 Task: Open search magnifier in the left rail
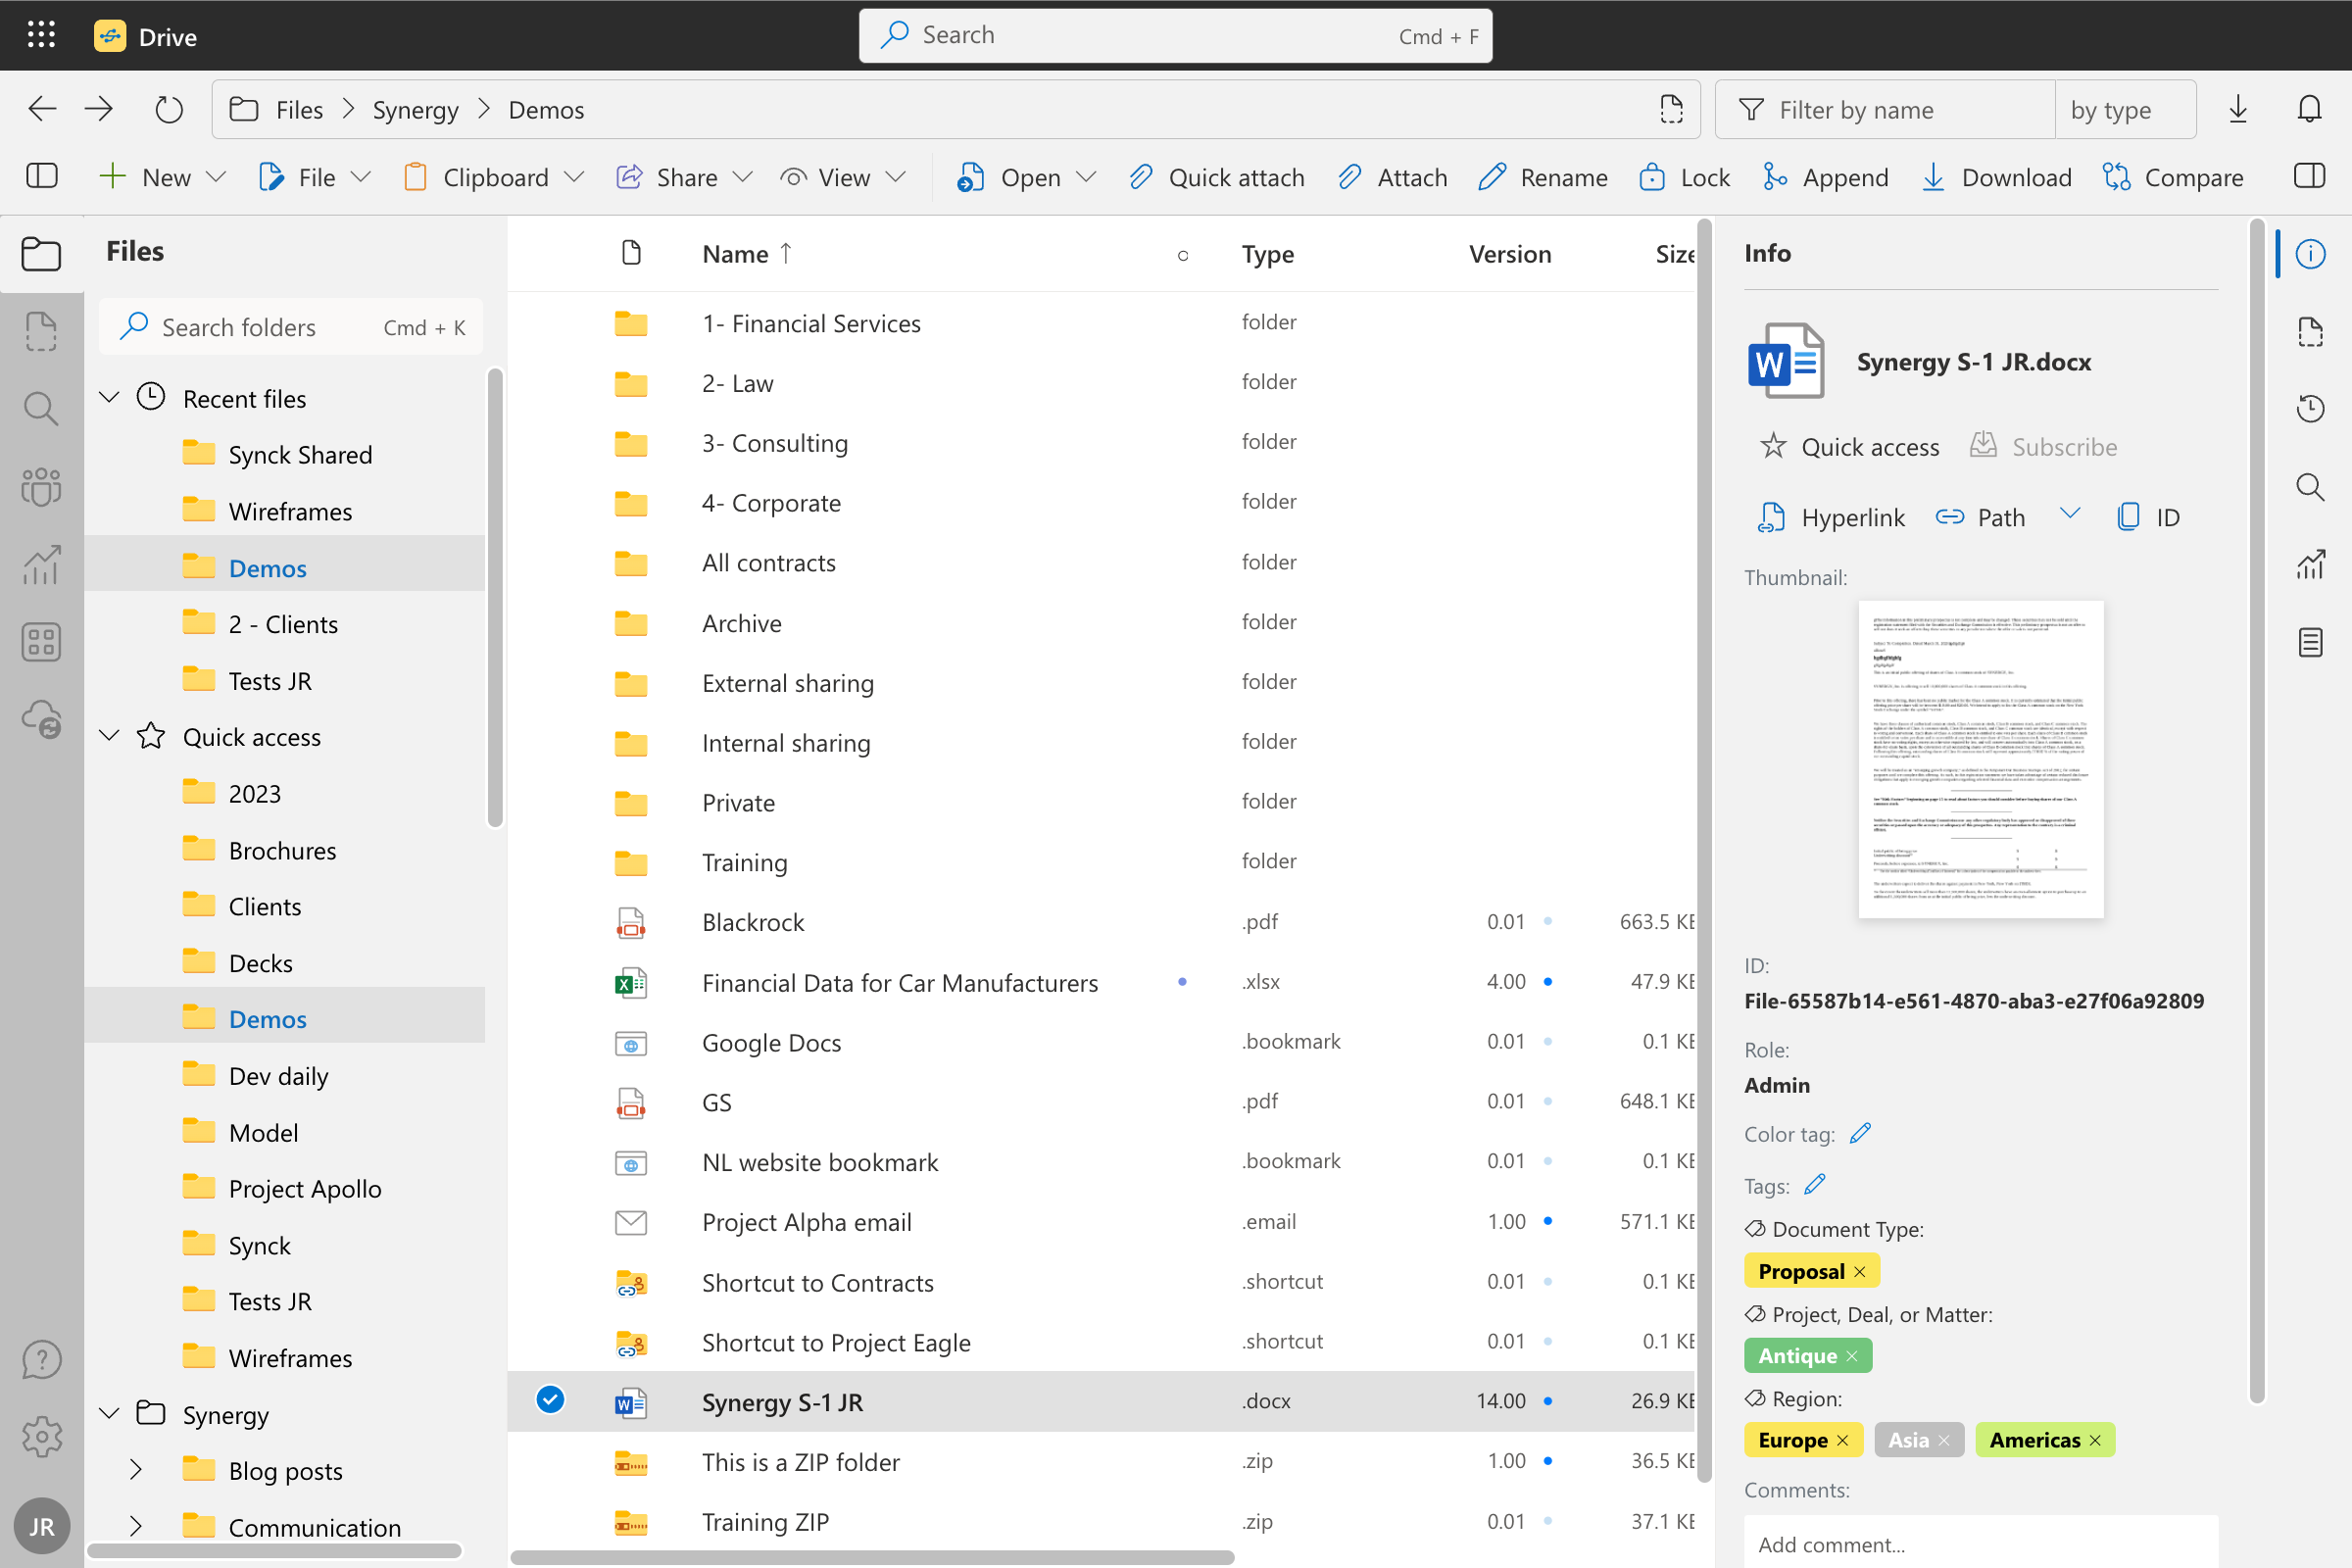[41, 408]
